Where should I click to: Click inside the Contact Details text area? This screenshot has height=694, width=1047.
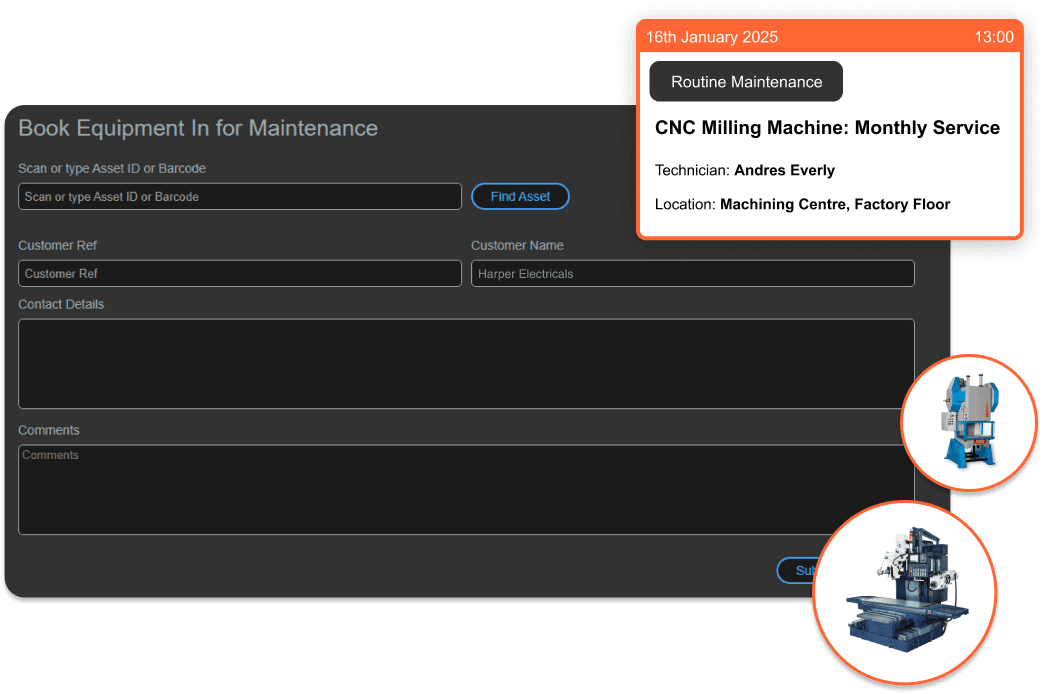point(466,364)
